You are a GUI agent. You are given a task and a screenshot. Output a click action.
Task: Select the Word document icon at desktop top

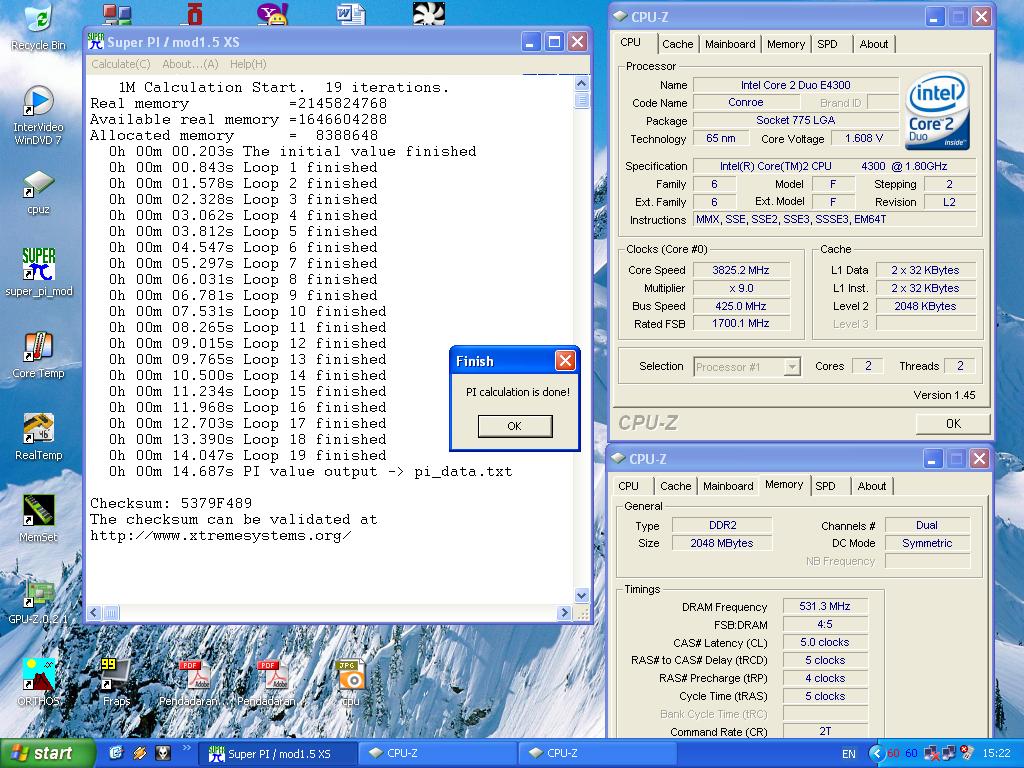coord(351,14)
